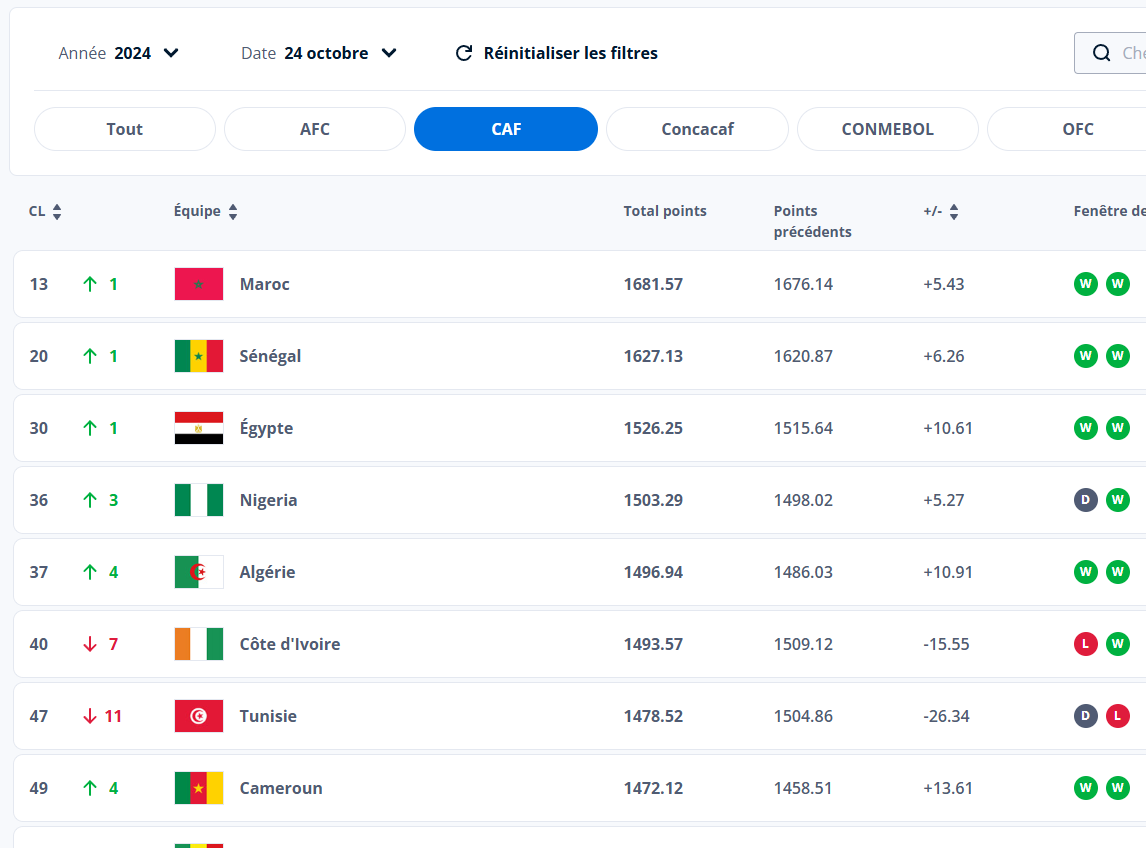Screen dimensions: 1146x848
Task: Open the Algérie team link
Action: (267, 572)
